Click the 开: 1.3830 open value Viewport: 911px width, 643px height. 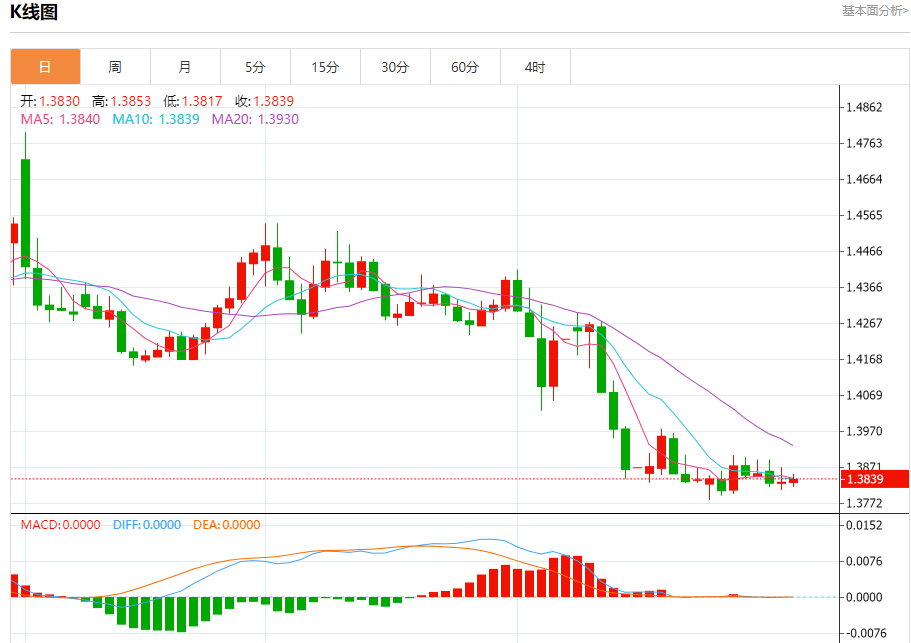(50, 101)
